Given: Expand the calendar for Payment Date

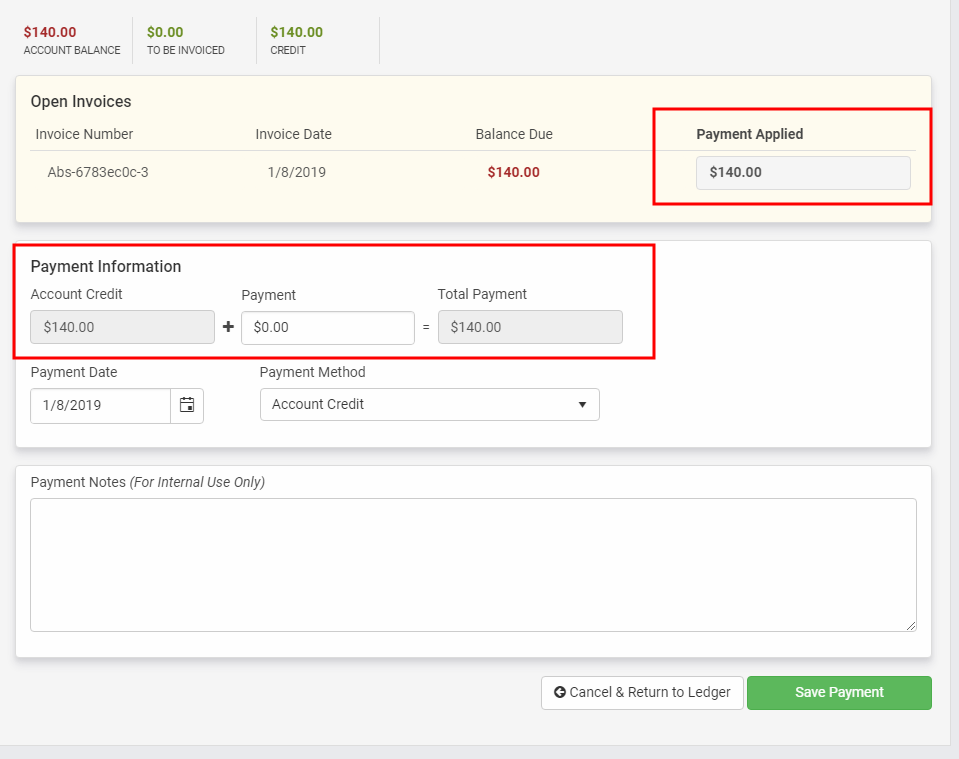Looking at the screenshot, I should coord(189,405).
